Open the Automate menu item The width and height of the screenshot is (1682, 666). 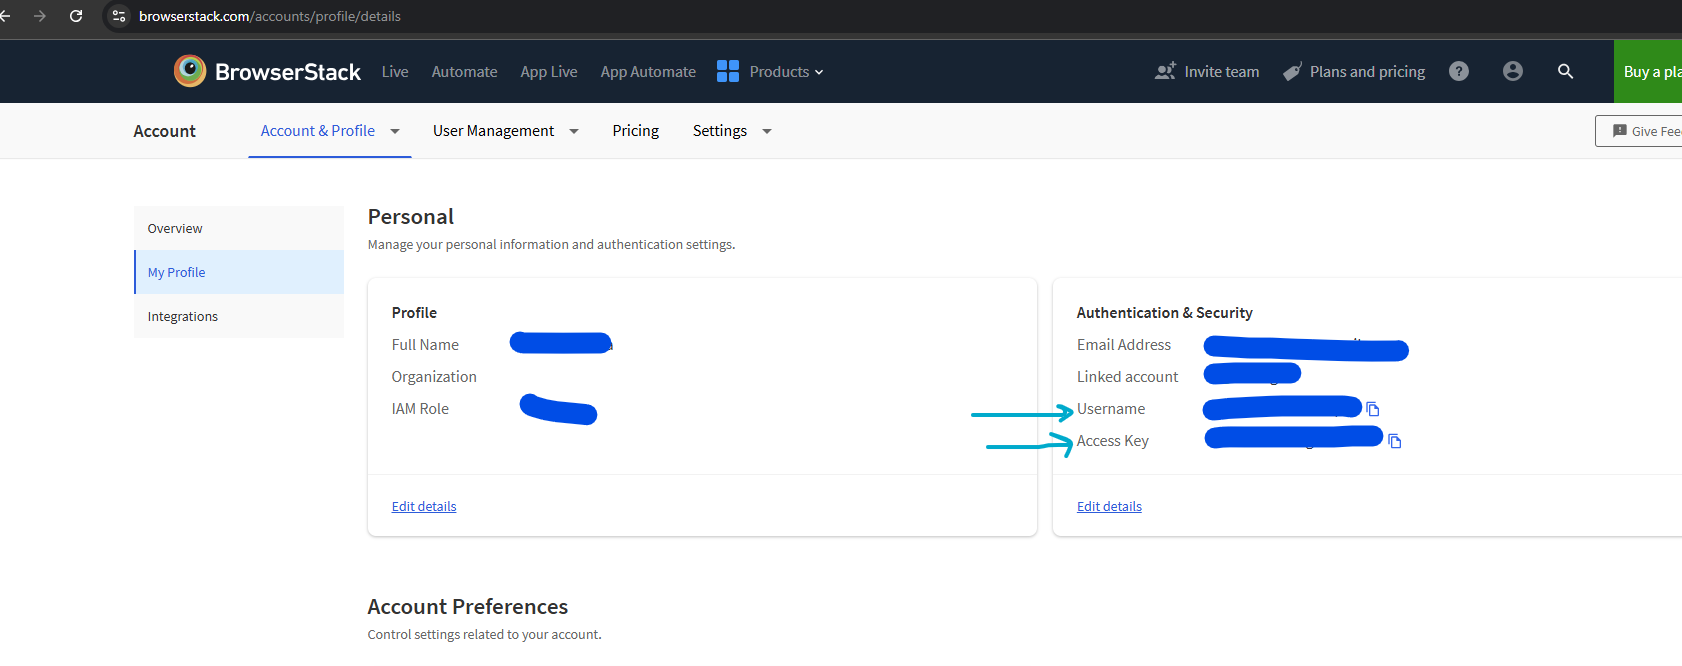coord(464,71)
